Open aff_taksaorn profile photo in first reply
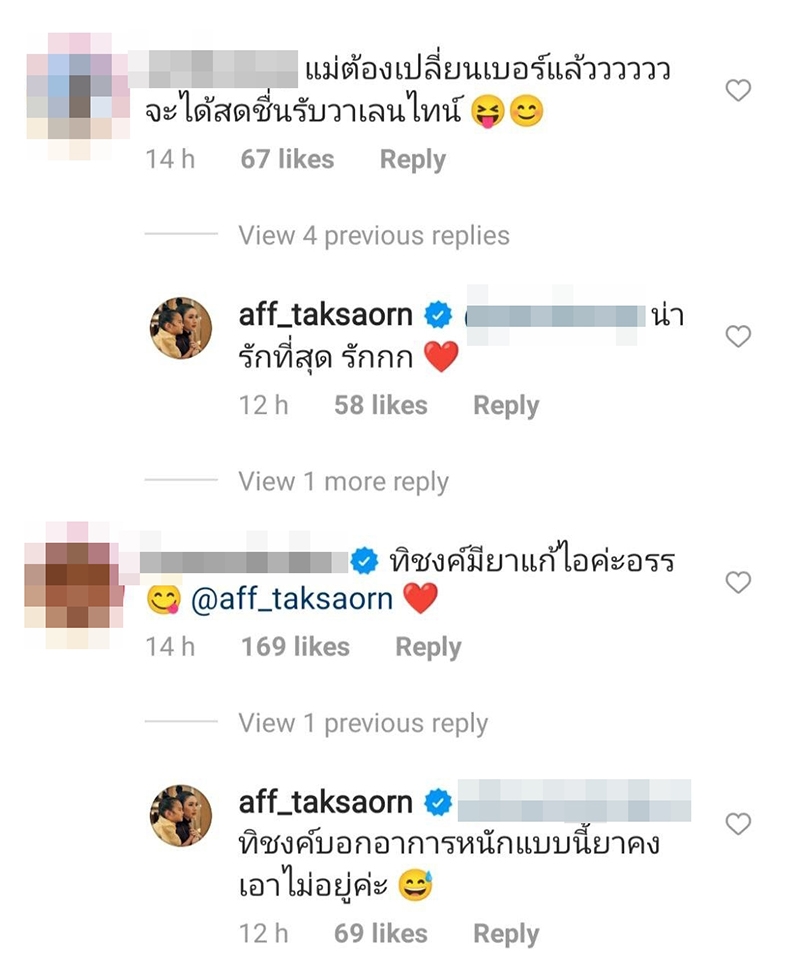 (181, 328)
